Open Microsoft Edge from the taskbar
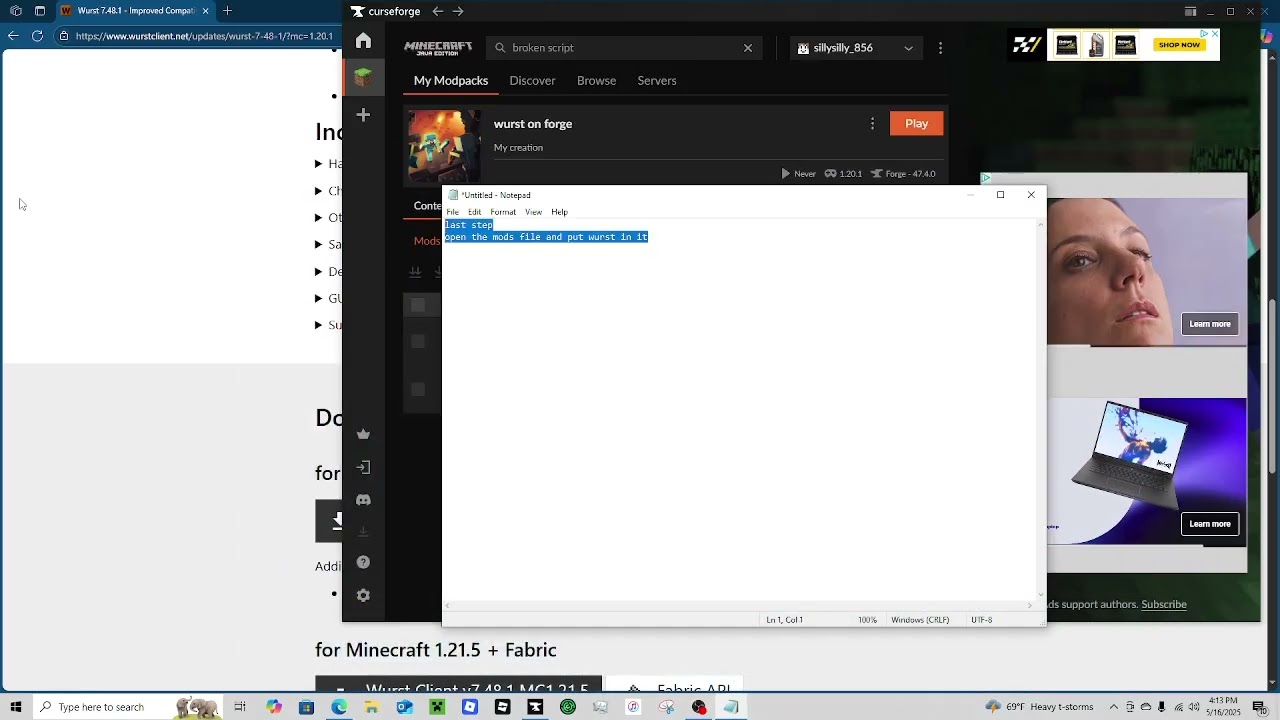Screen dimensions: 1280x720 (x=339, y=707)
